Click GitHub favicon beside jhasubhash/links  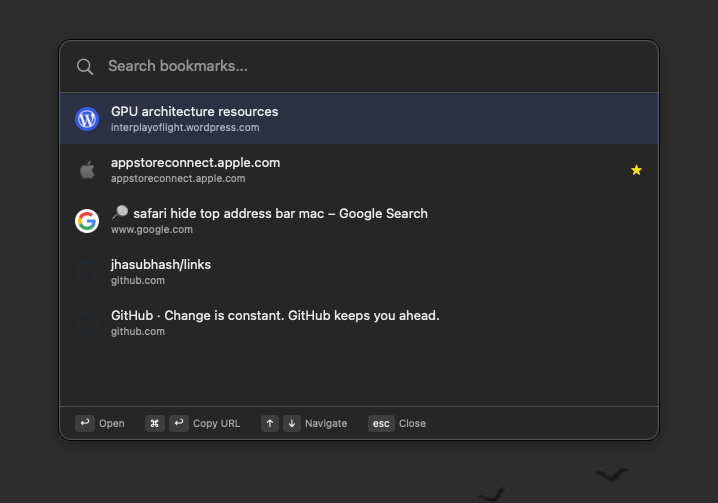(87, 272)
